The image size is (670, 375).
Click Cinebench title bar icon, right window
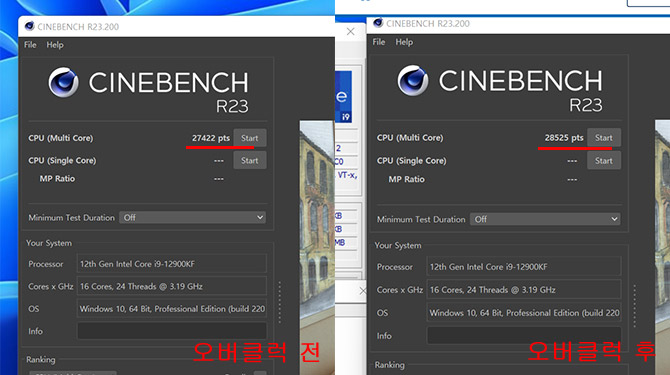[378, 23]
